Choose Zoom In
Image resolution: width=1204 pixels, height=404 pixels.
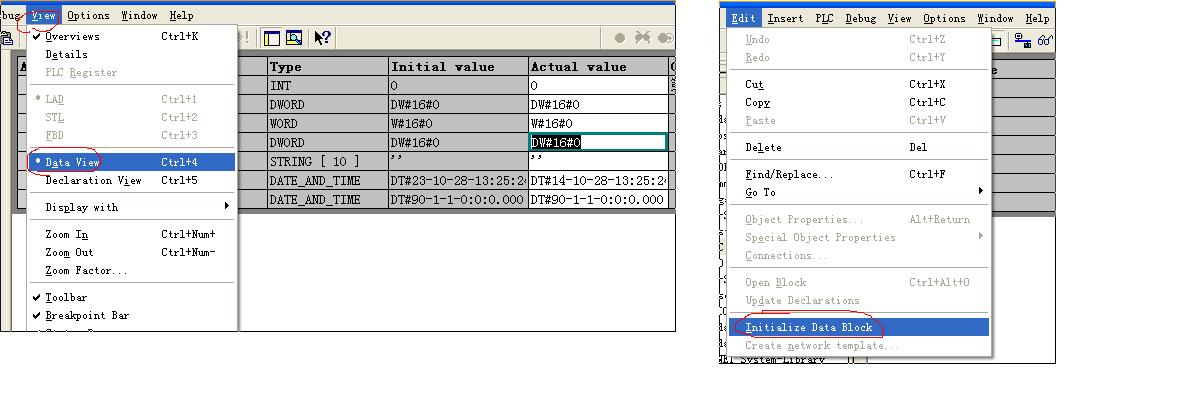coord(131,234)
